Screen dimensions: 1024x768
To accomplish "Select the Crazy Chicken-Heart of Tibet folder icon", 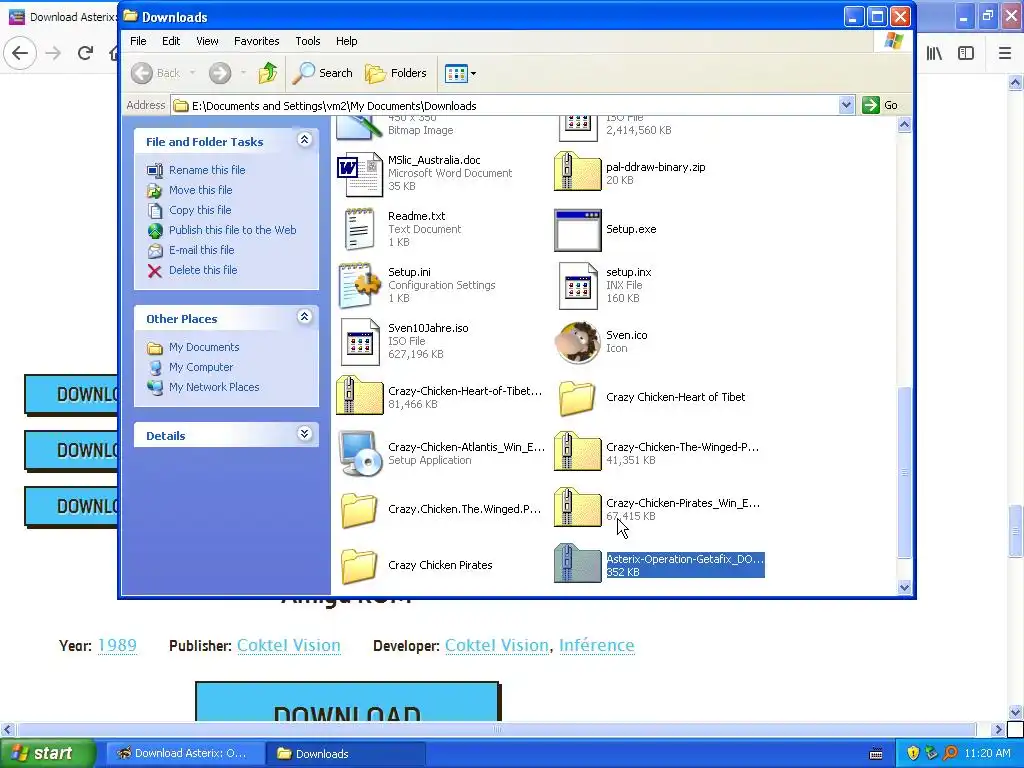I will [577, 398].
